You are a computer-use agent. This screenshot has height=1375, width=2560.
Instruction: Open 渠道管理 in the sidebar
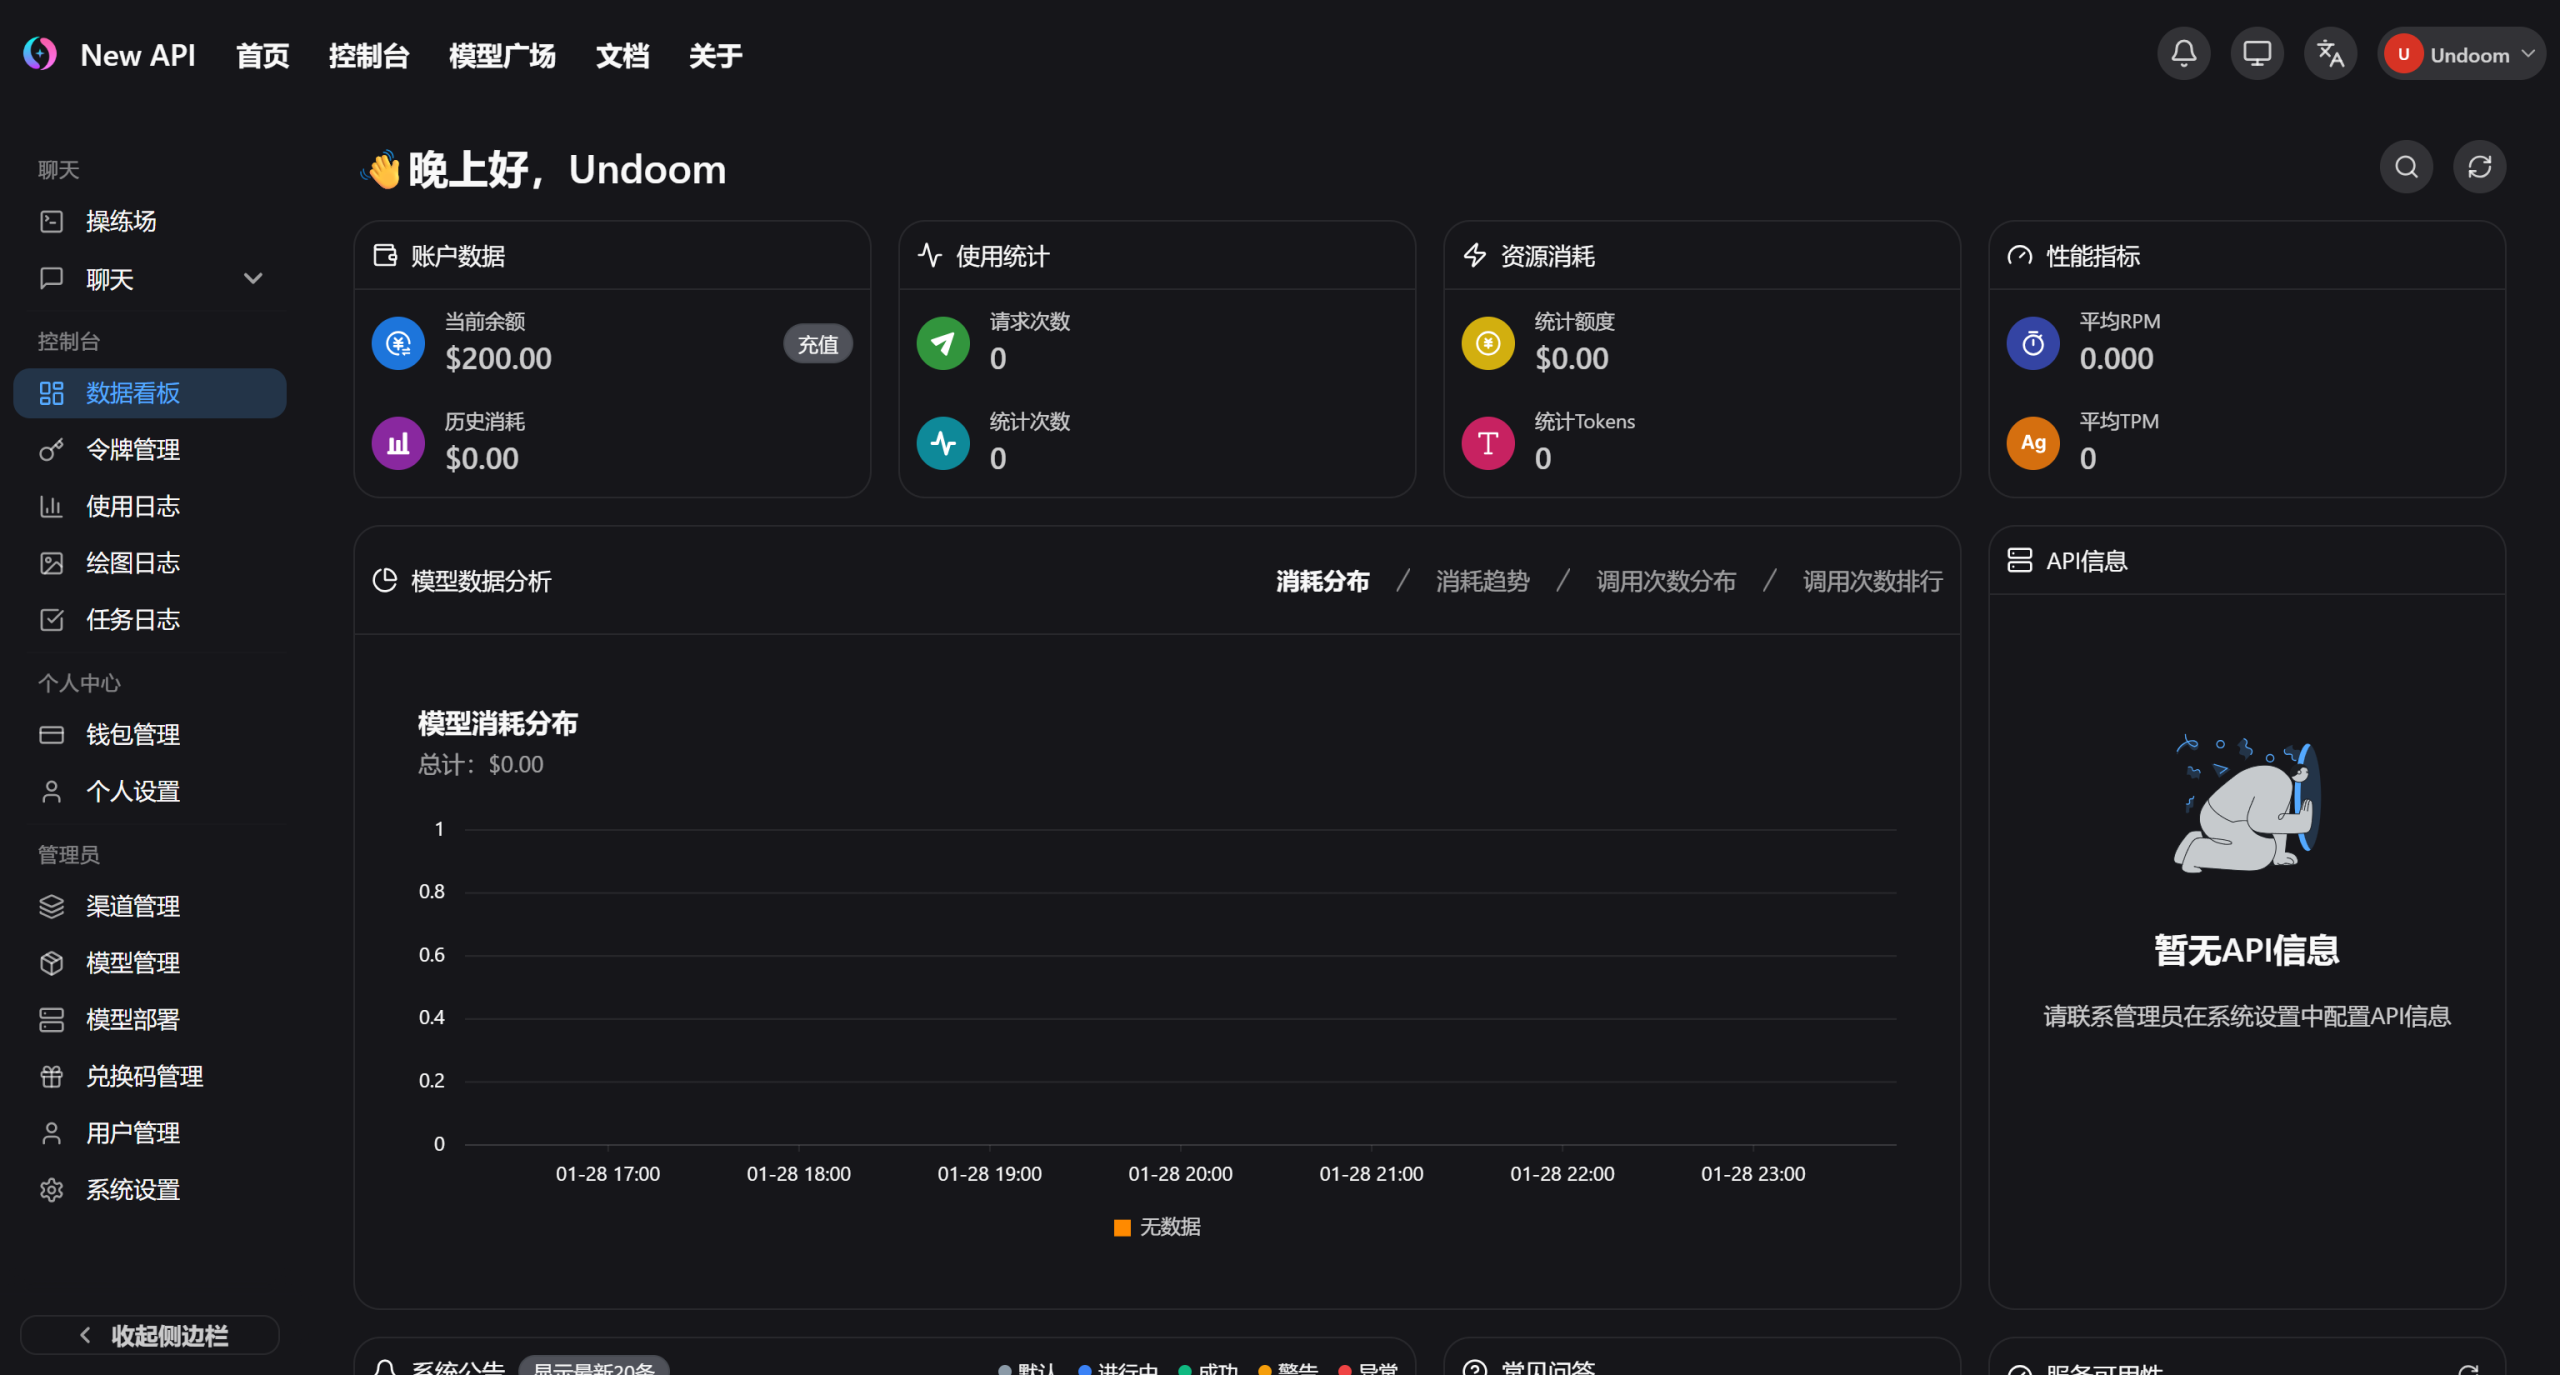133,906
